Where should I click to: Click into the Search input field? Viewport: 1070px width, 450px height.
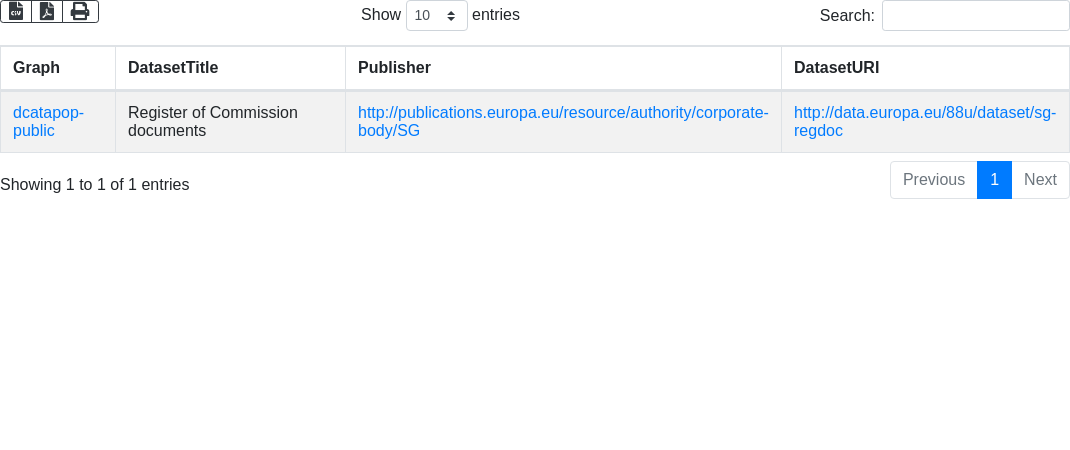975,16
